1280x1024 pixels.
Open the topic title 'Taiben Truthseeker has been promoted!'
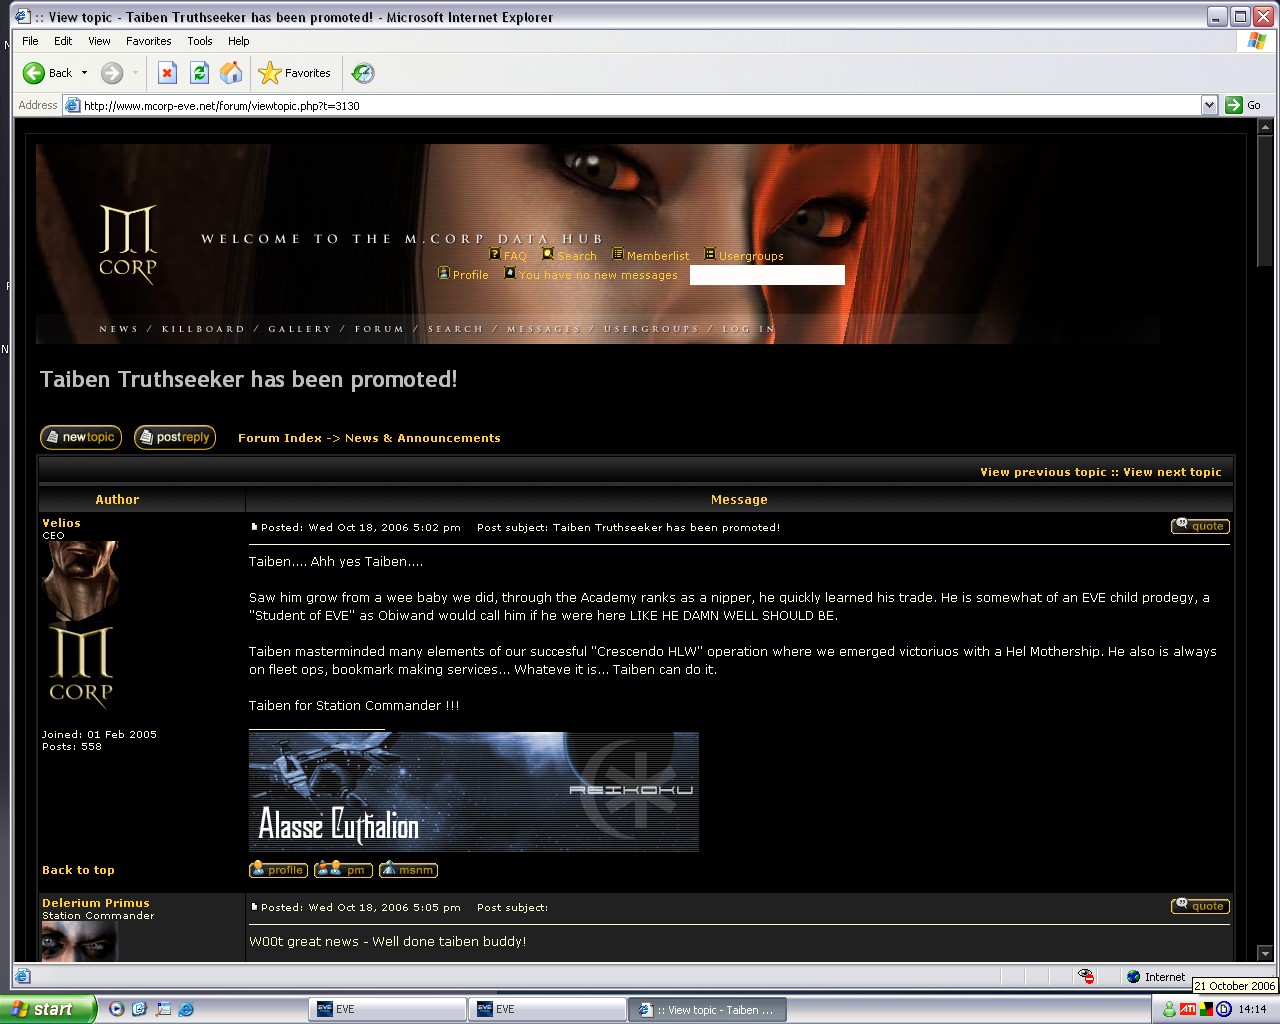pos(248,380)
